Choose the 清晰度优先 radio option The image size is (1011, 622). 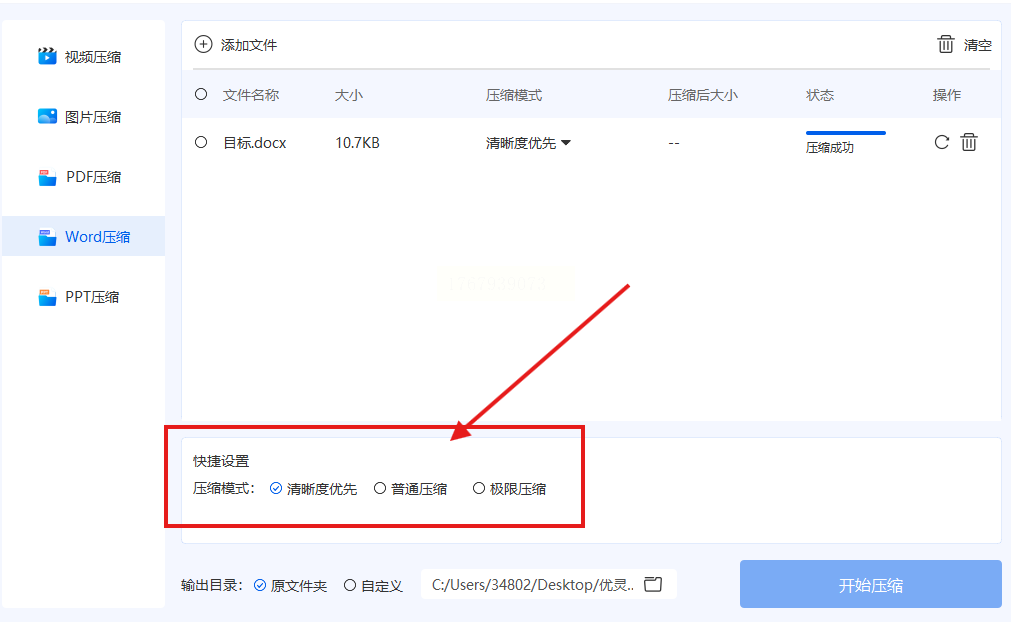pos(313,489)
